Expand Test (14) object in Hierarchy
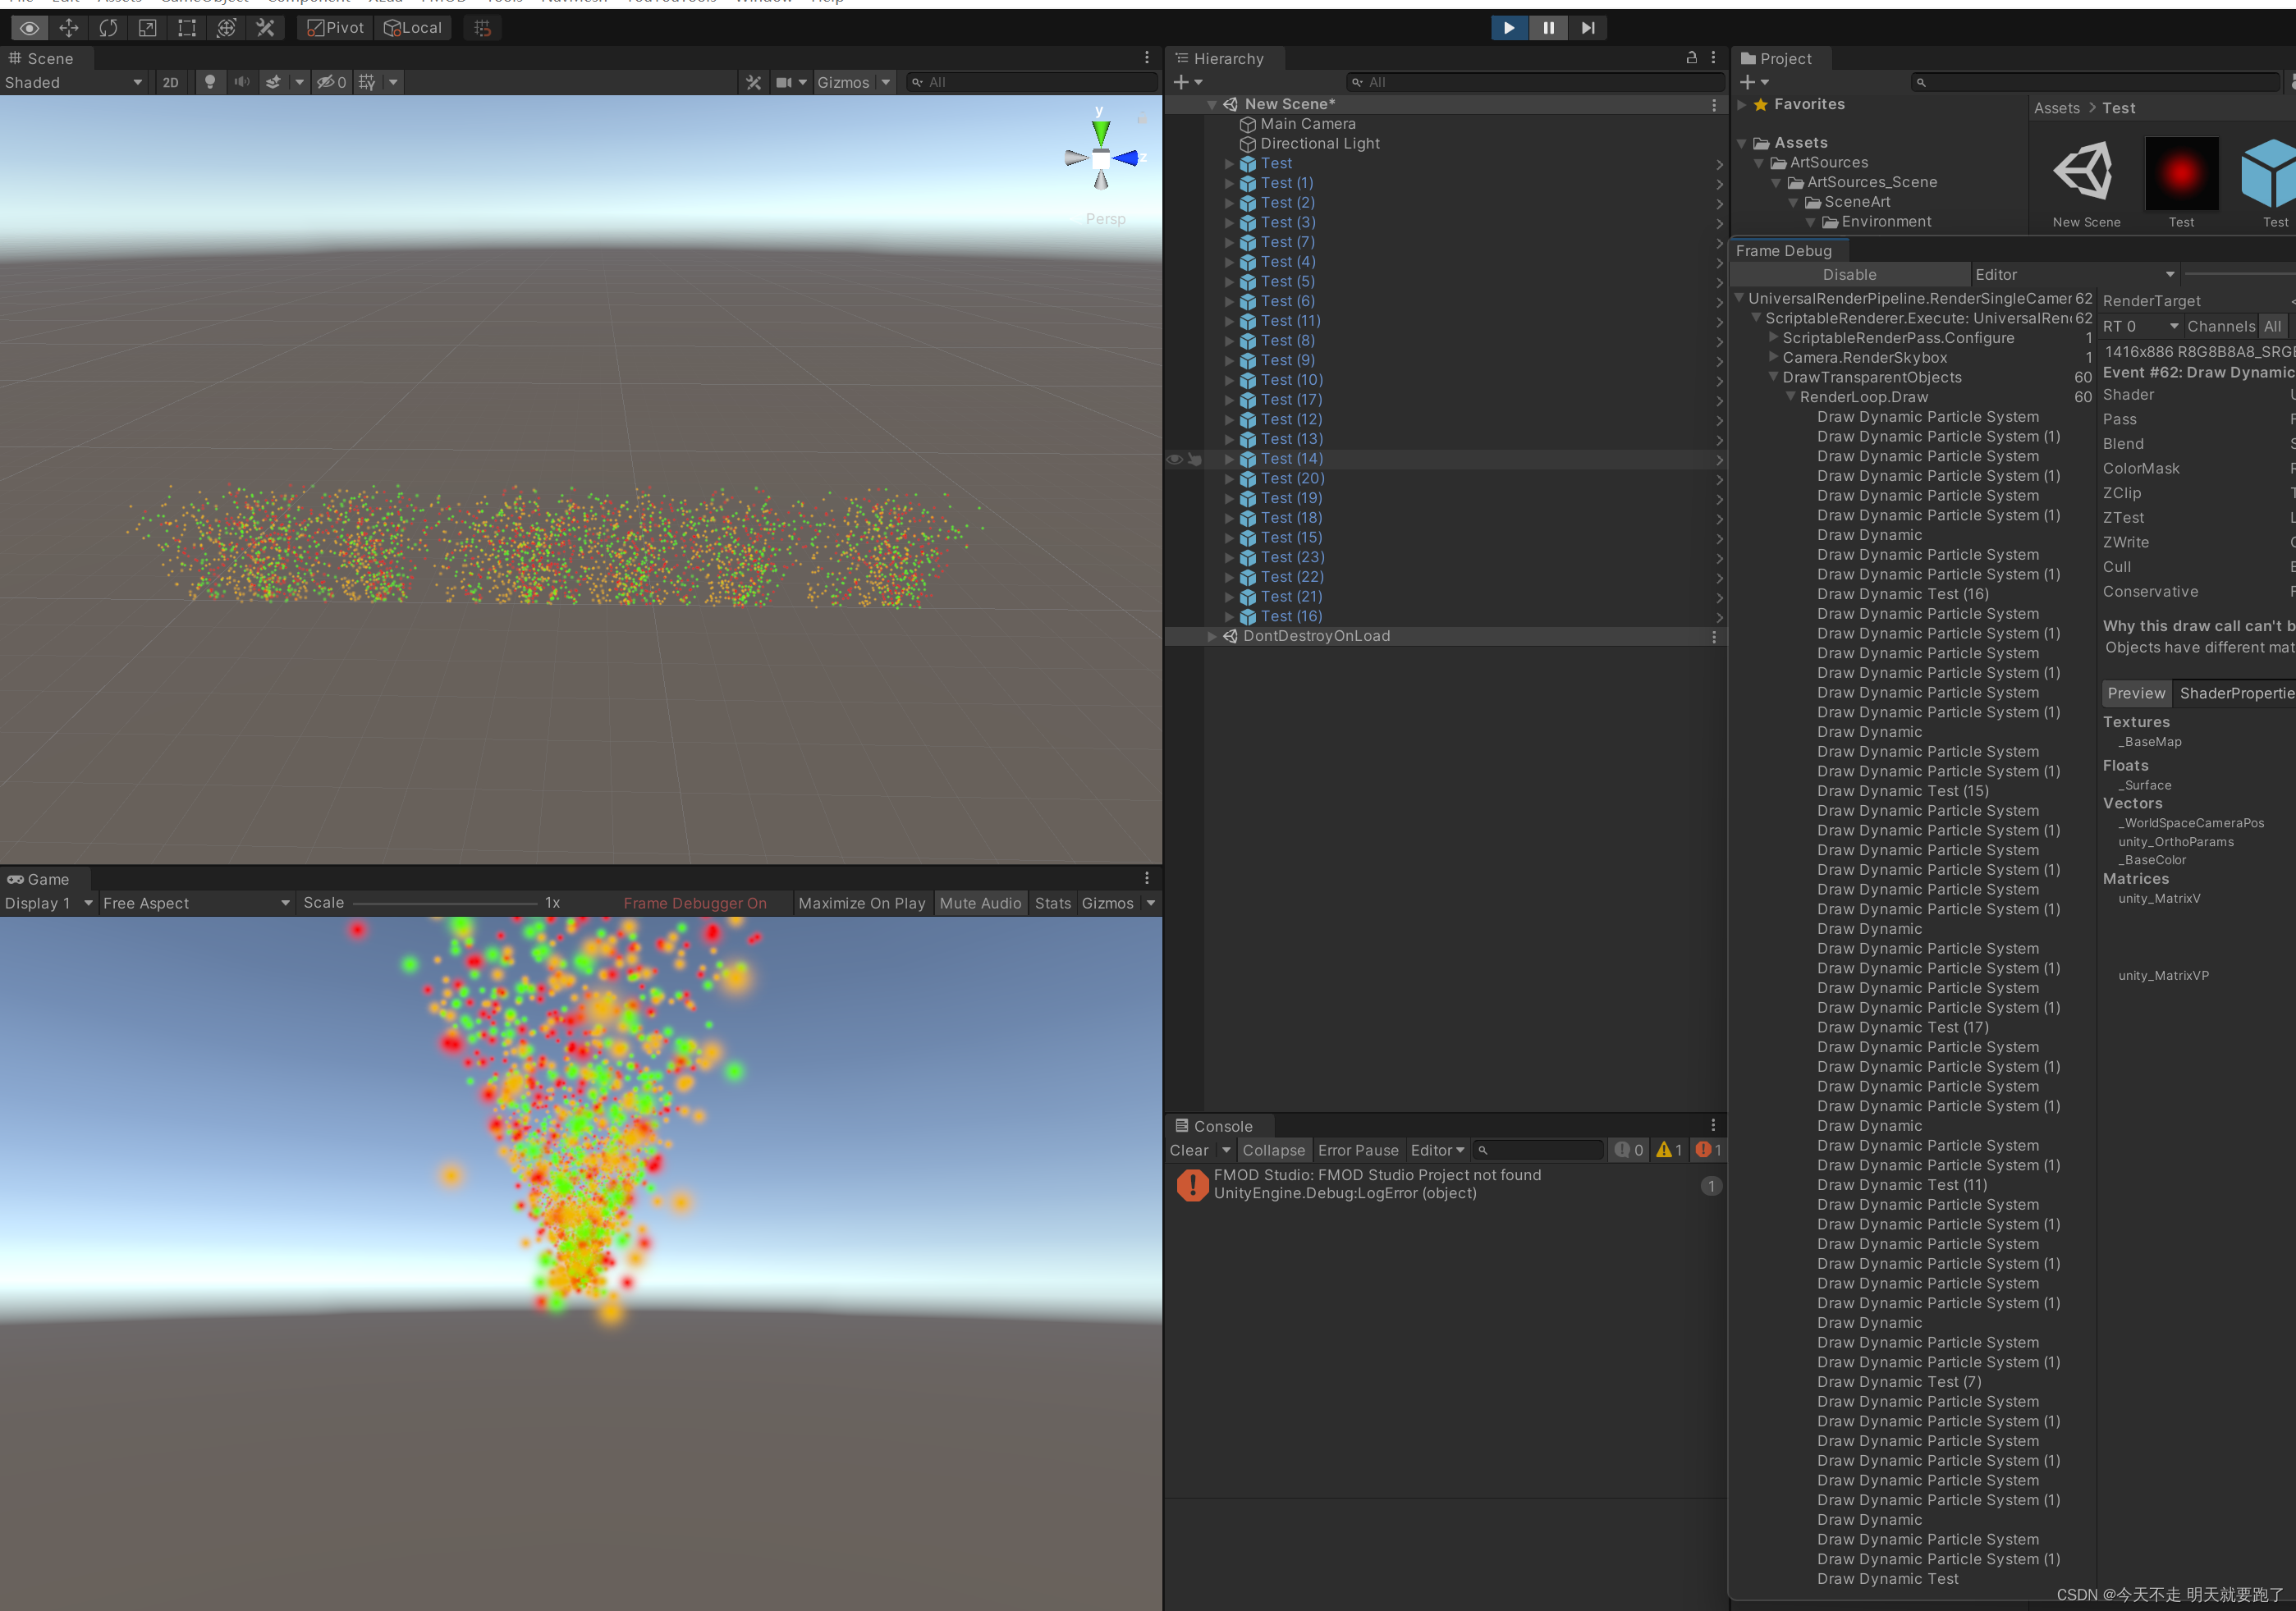Screen dimensions: 2296x1611 click(x=1230, y=459)
